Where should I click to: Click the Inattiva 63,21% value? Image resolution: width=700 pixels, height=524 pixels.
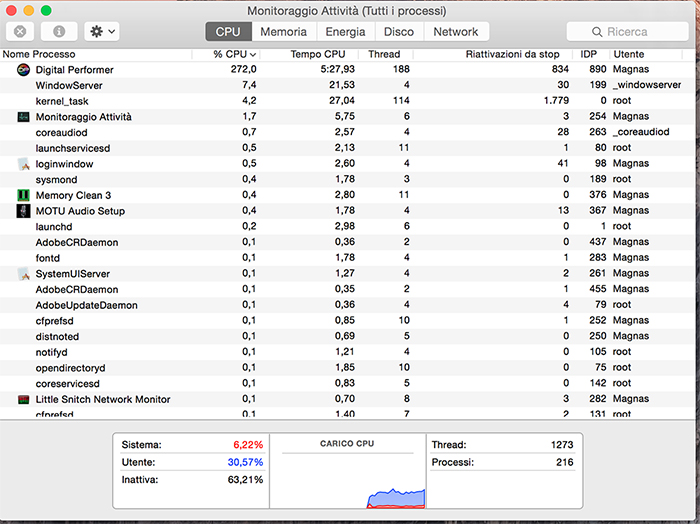(x=245, y=480)
